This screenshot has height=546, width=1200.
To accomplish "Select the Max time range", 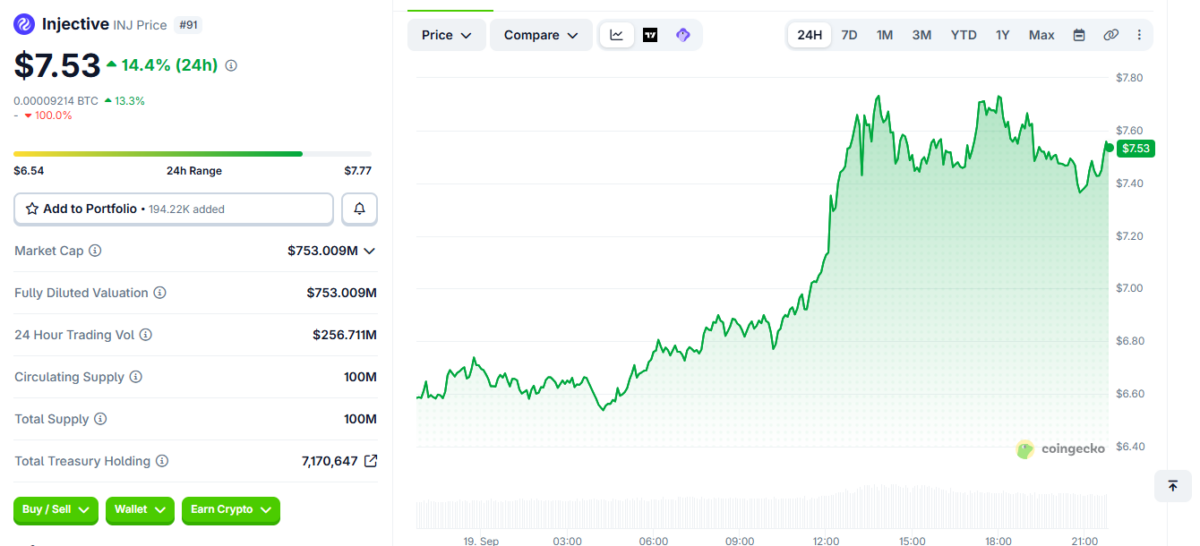I will tap(1042, 35).
